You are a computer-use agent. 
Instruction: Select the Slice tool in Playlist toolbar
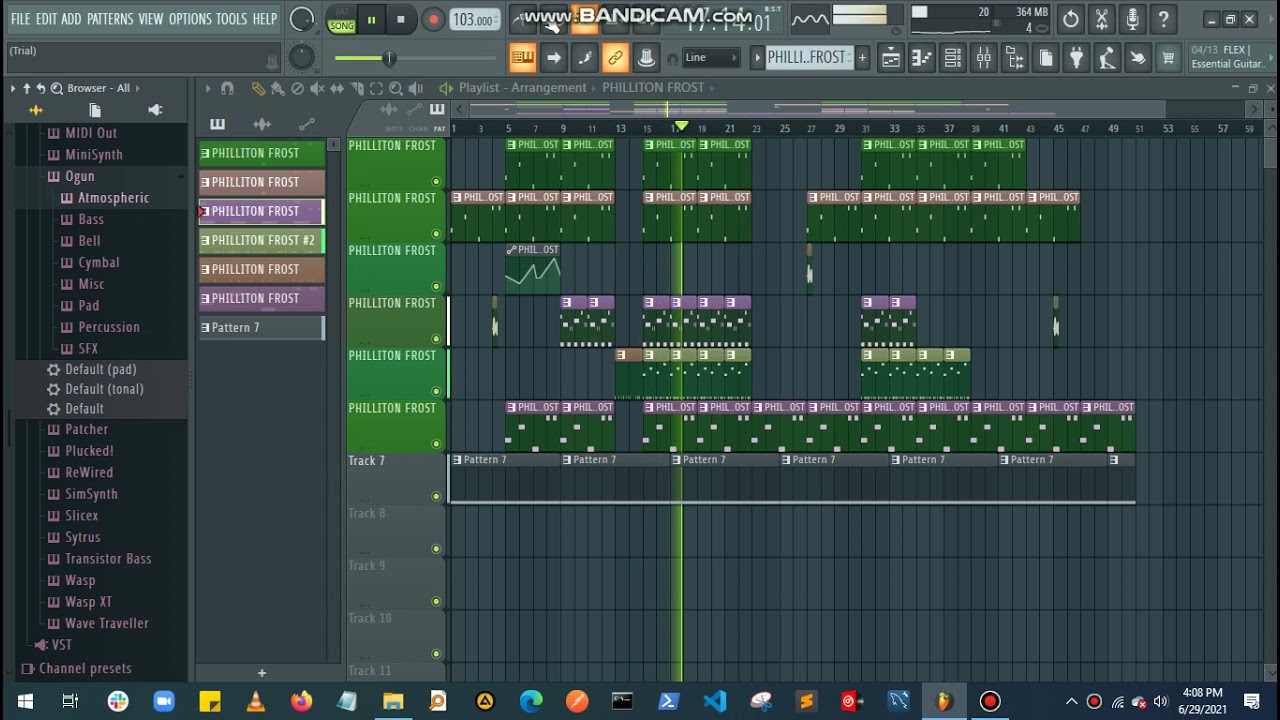pyautogui.click(x=356, y=89)
